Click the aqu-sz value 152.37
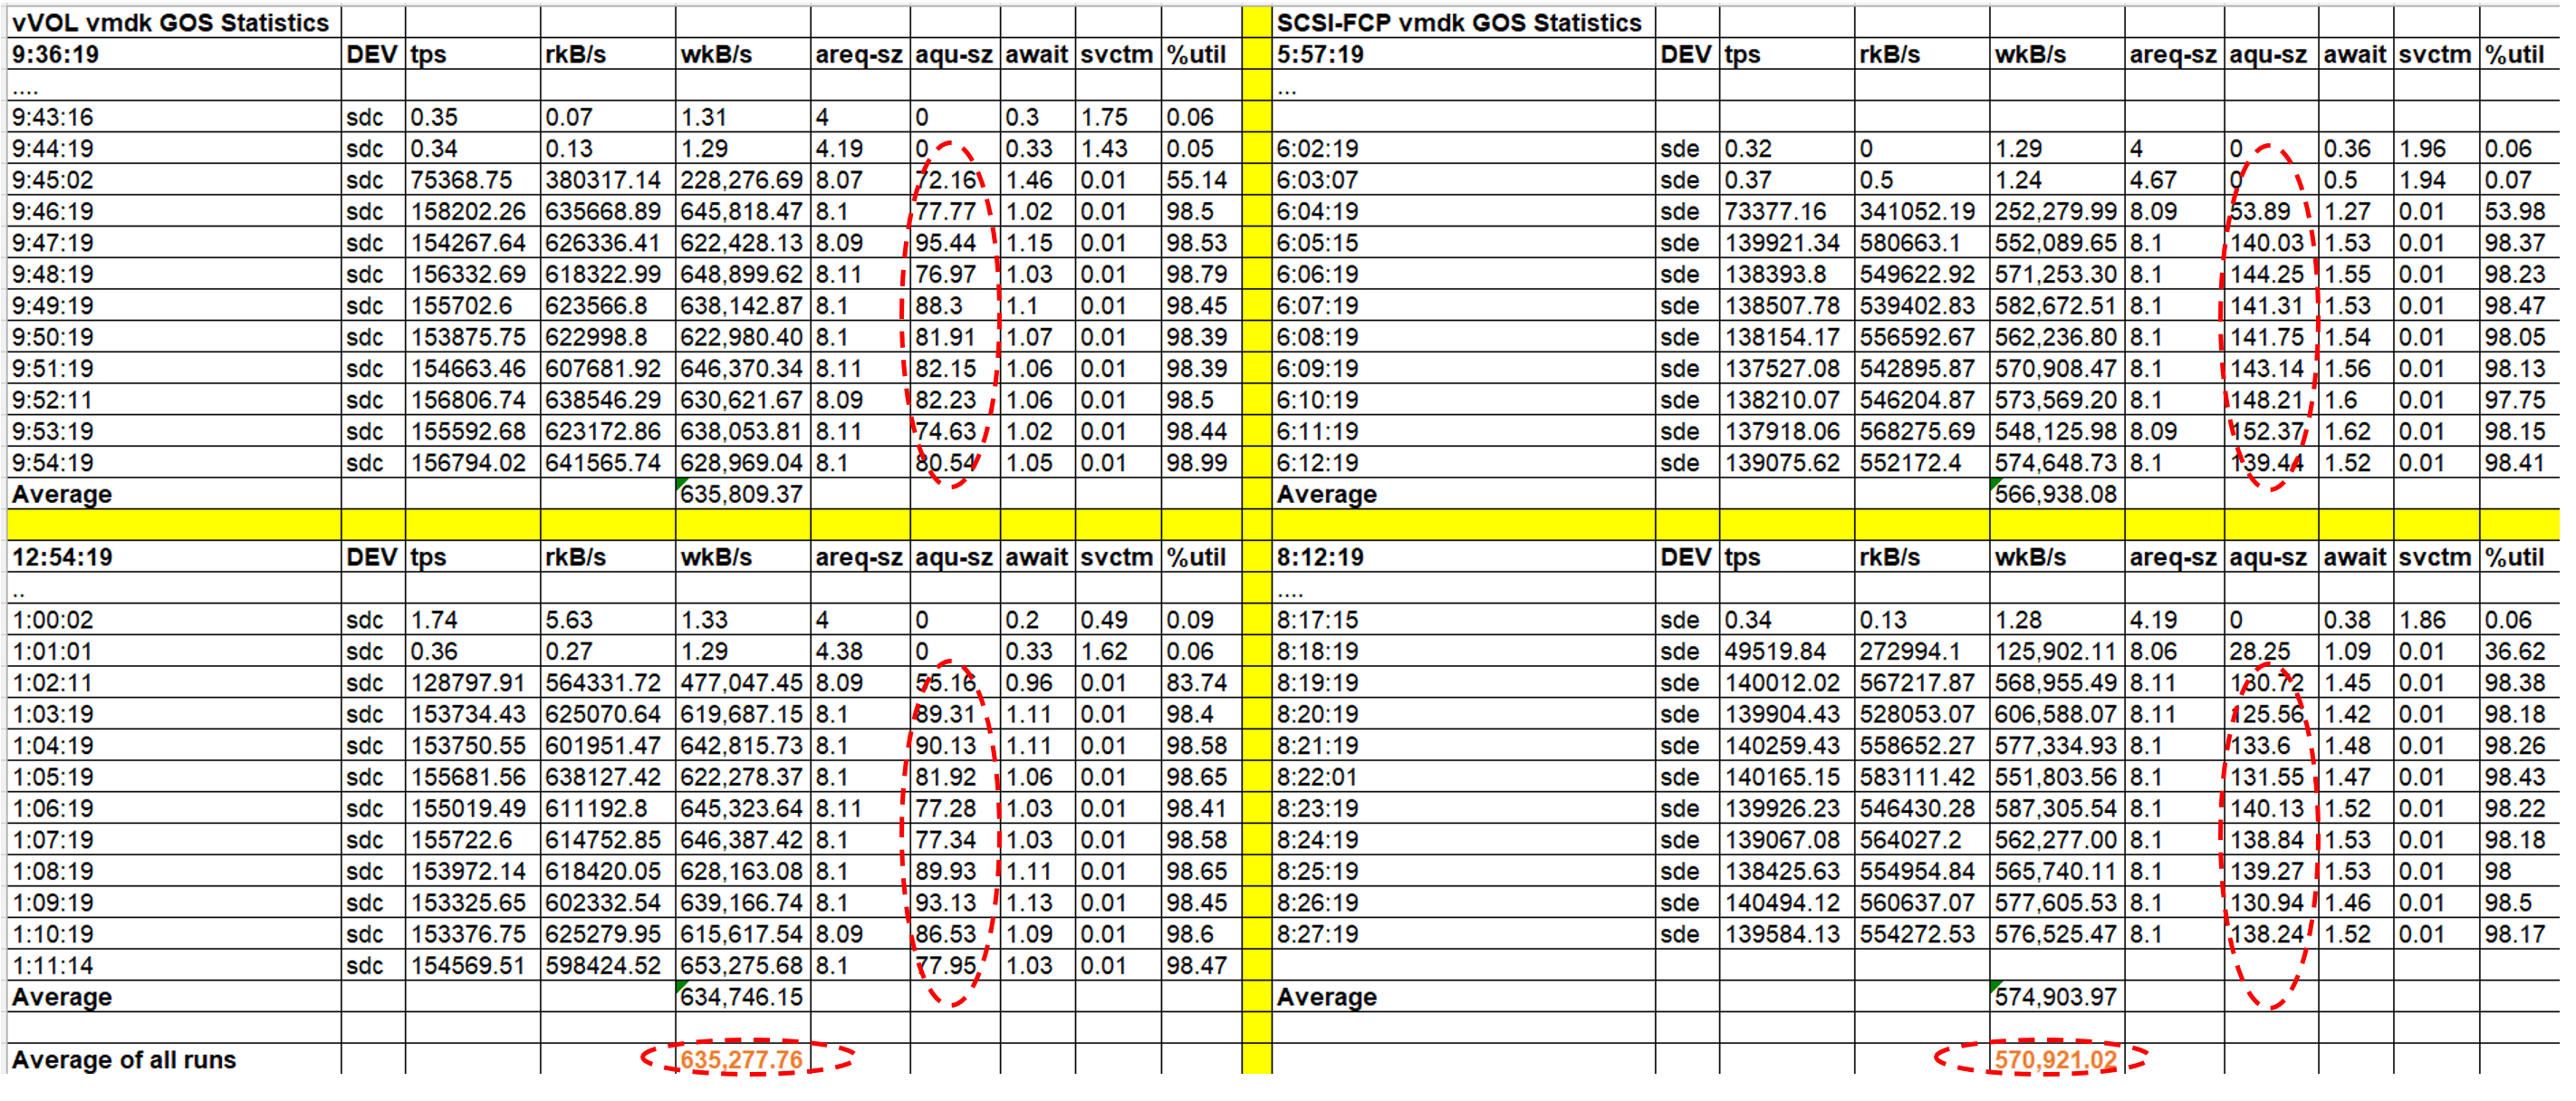The width and height of the screenshot is (2576, 1101). (2266, 431)
